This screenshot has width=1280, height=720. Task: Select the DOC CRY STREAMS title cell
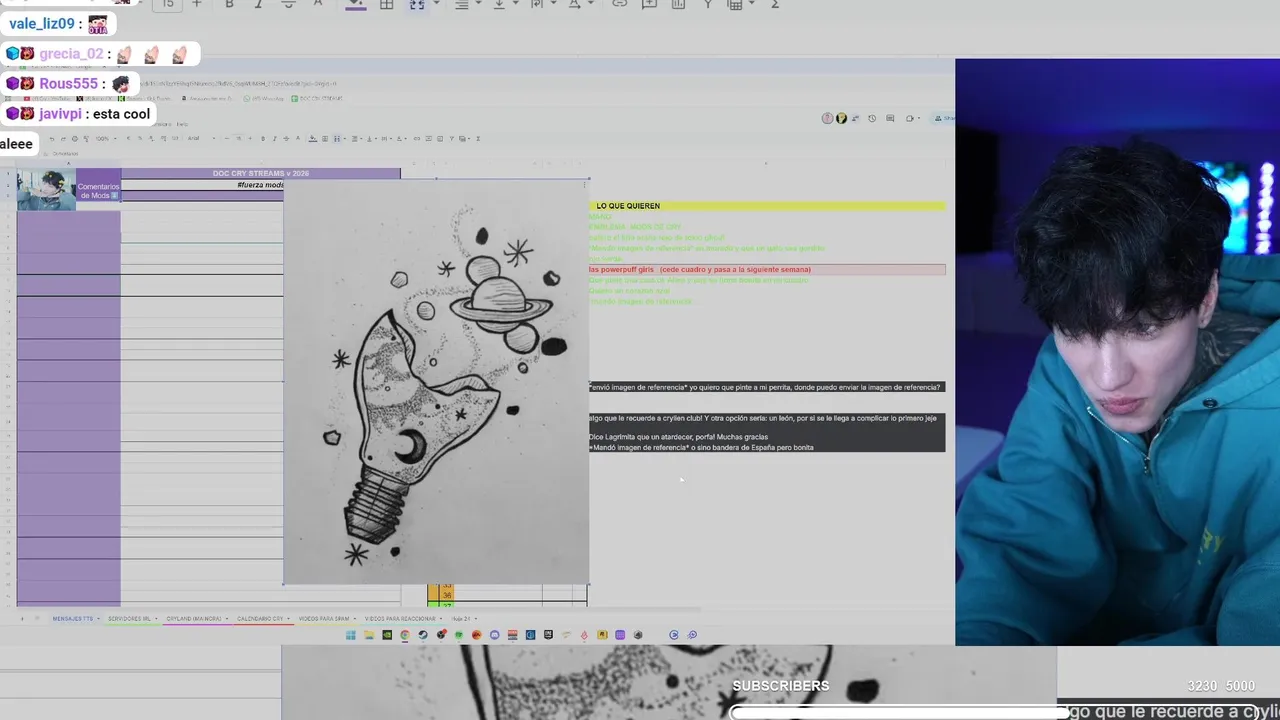(x=261, y=174)
